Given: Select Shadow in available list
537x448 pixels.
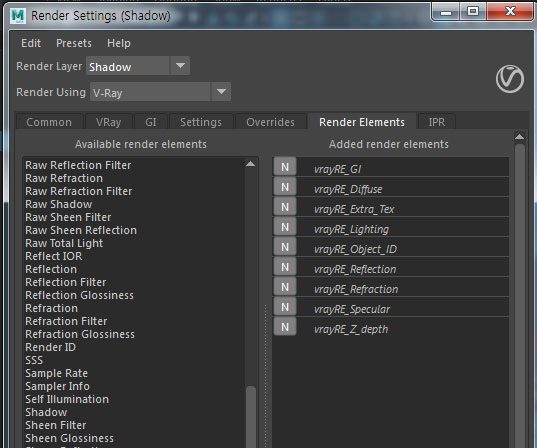Looking at the screenshot, I should tap(46, 412).
